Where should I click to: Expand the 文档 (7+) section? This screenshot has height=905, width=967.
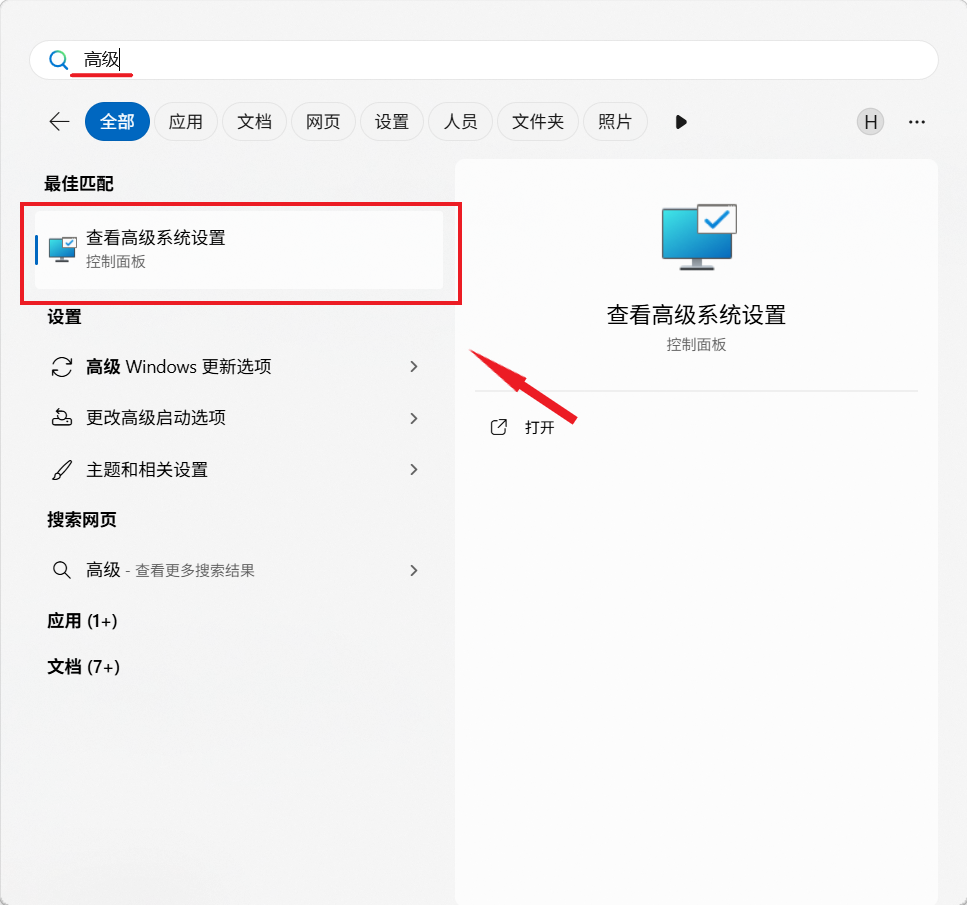coord(81,666)
